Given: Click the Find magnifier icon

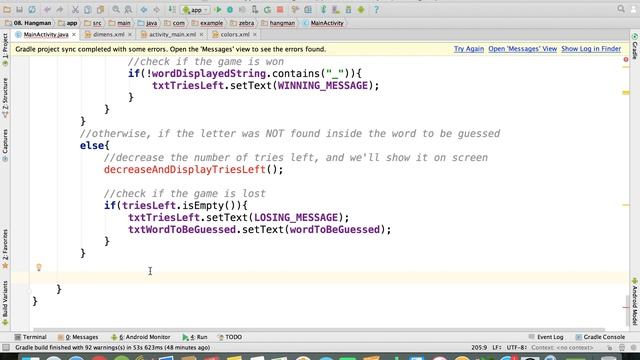Looking at the screenshot, I should pos(116,9).
